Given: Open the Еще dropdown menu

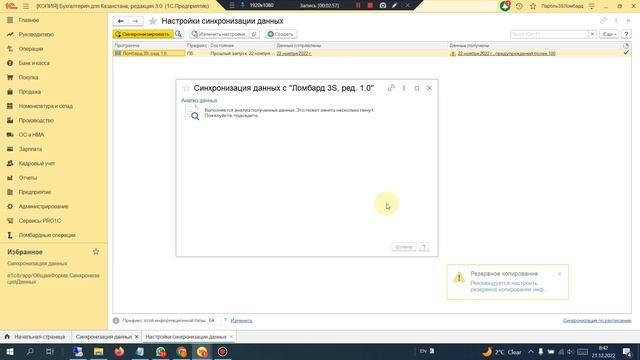Looking at the screenshot, I should coord(609,34).
